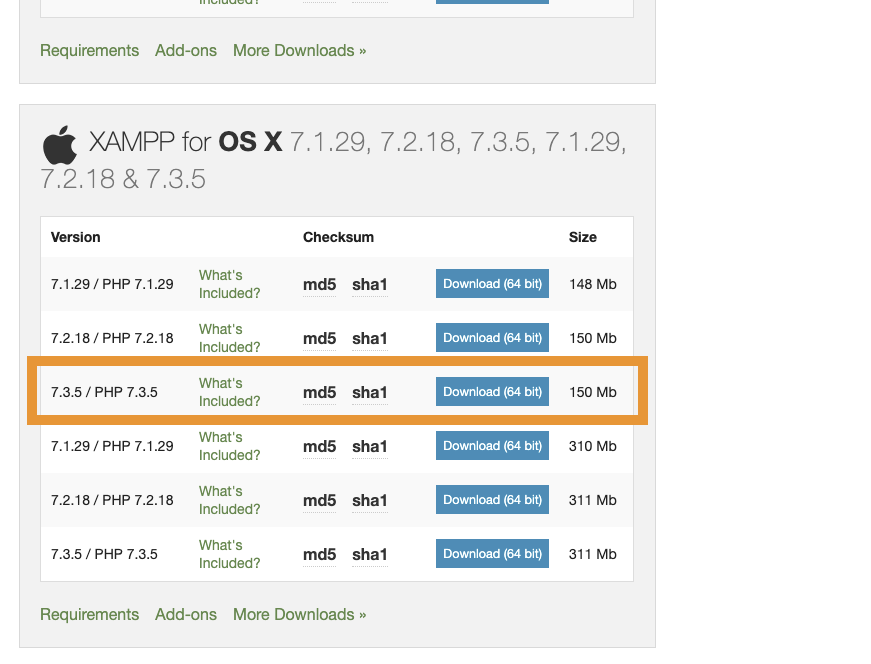Download the 150 Mb XAMPP 7.2.18 build

[x=492, y=338]
